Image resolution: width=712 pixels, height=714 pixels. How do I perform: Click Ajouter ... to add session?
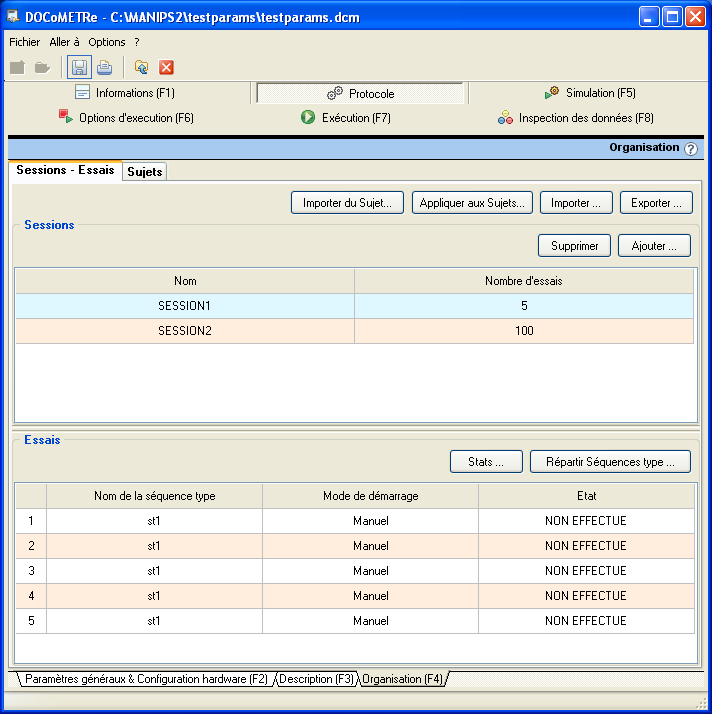click(x=654, y=246)
